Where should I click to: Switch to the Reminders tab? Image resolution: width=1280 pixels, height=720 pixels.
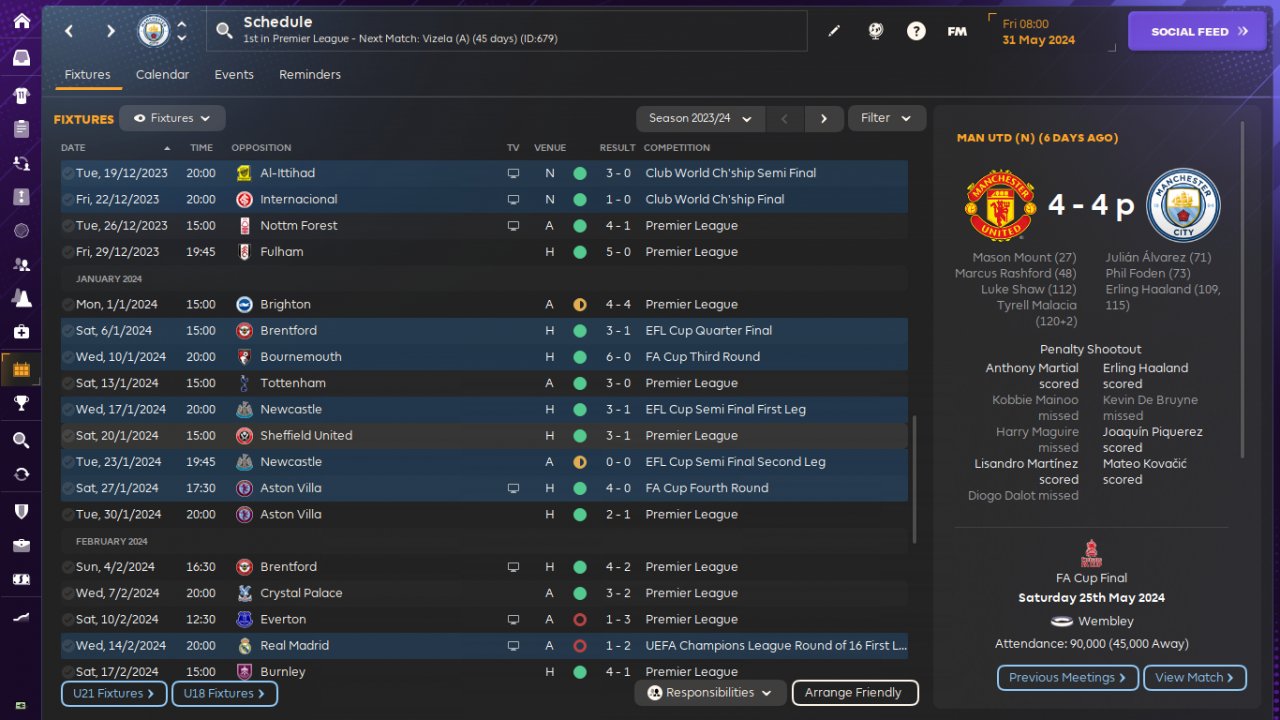coord(310,75)
